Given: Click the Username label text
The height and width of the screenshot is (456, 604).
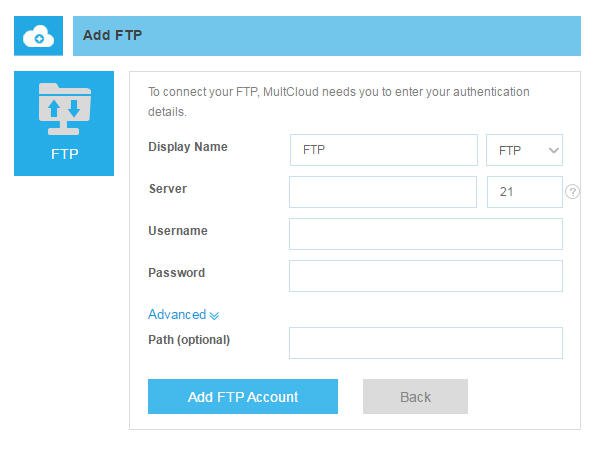Looking at the screenshot, I should click(x=178, y=231).
